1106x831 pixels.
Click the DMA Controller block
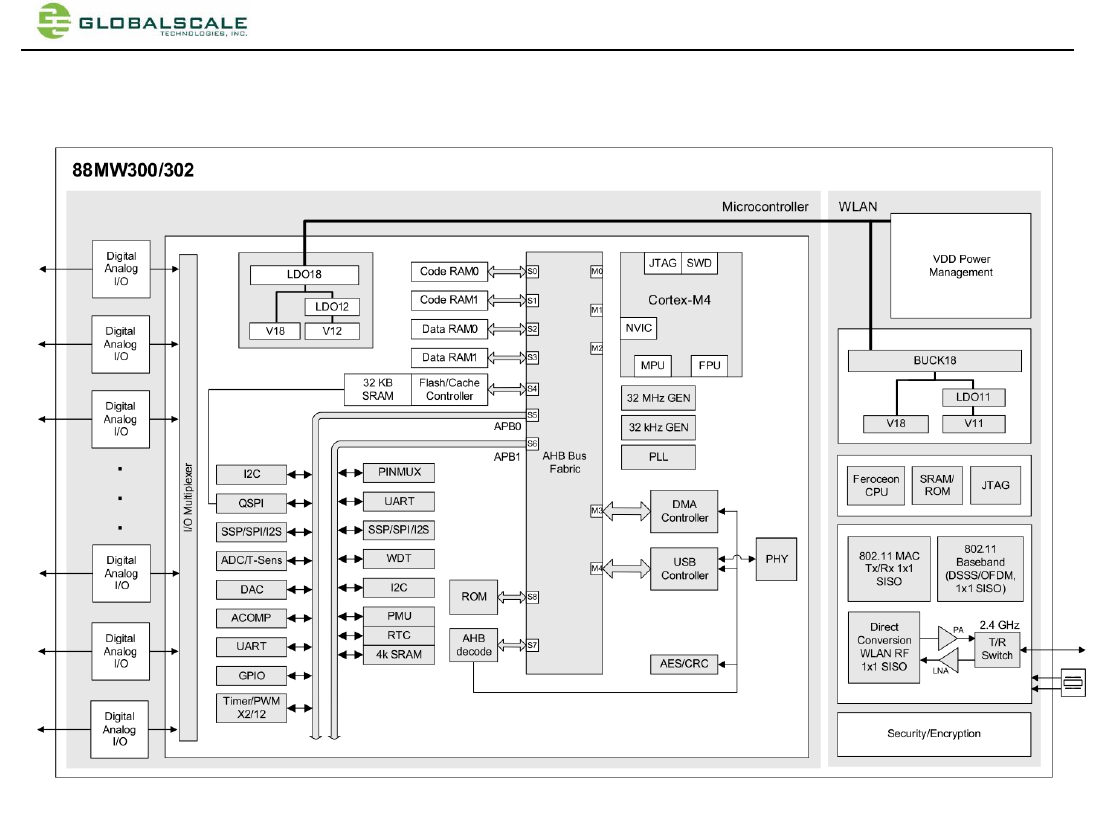[x=683, y=511]
